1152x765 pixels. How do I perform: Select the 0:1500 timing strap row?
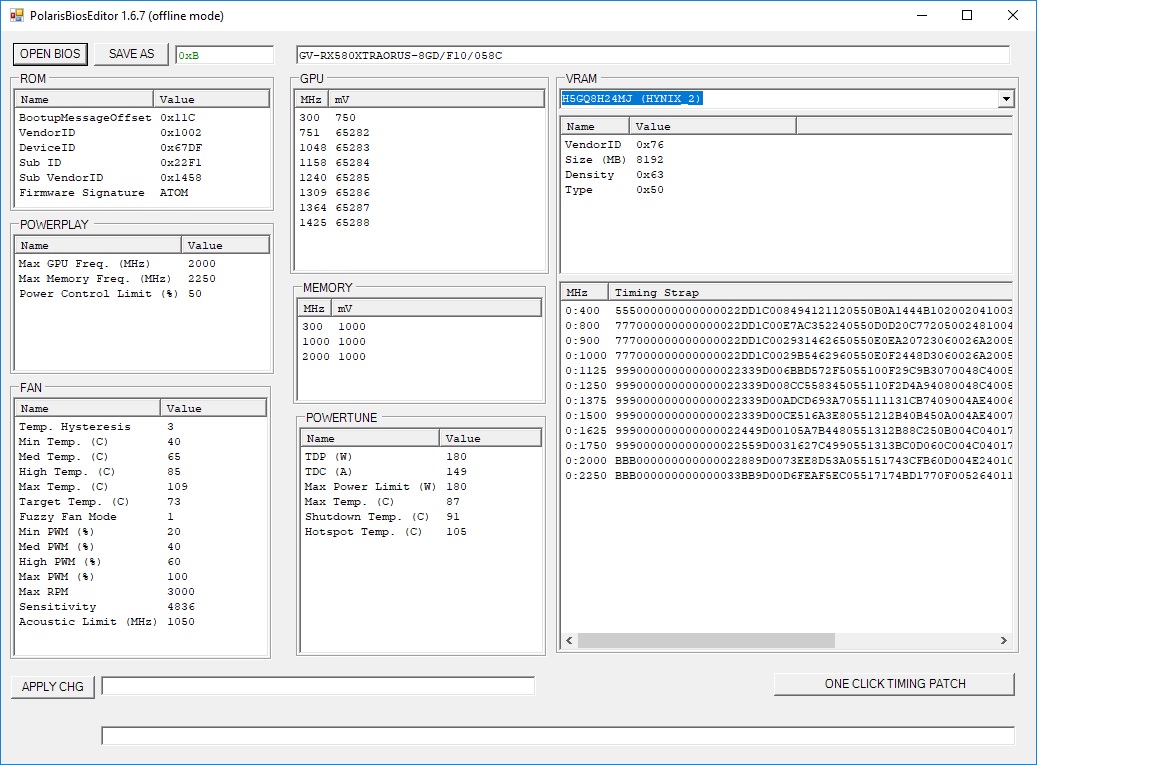coord(787,416)
